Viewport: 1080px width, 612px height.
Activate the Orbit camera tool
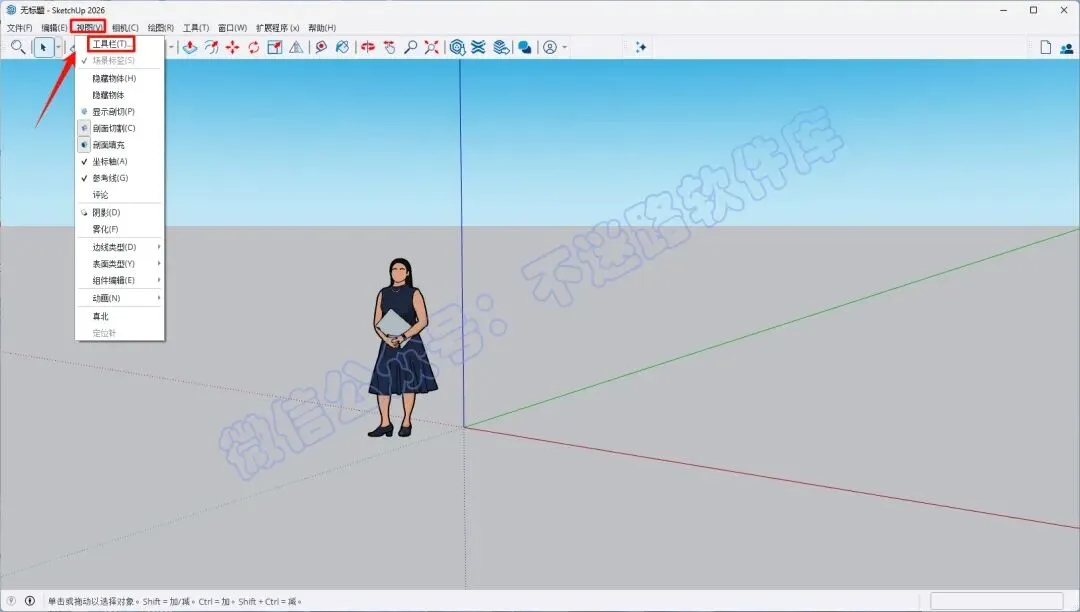pos(368,47)
